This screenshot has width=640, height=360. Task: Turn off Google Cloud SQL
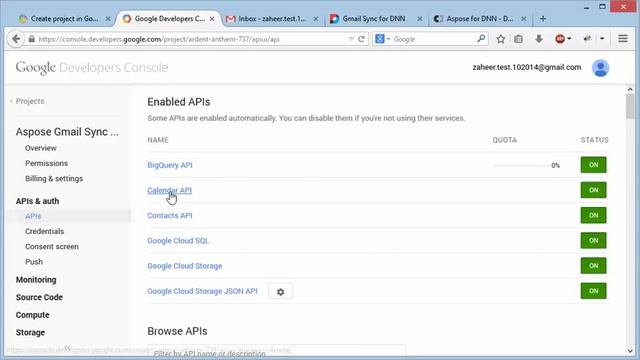(593, 241)
